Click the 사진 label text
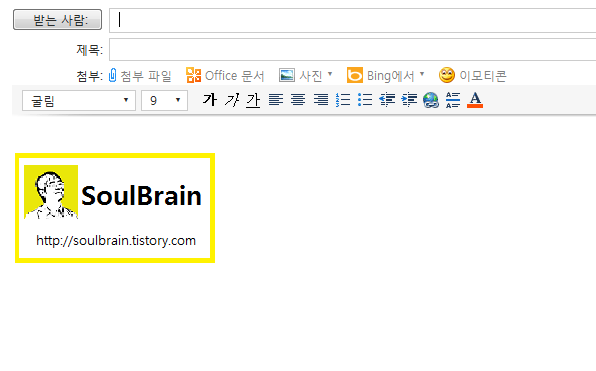The image size is (596, 371). tap(311, 76)
